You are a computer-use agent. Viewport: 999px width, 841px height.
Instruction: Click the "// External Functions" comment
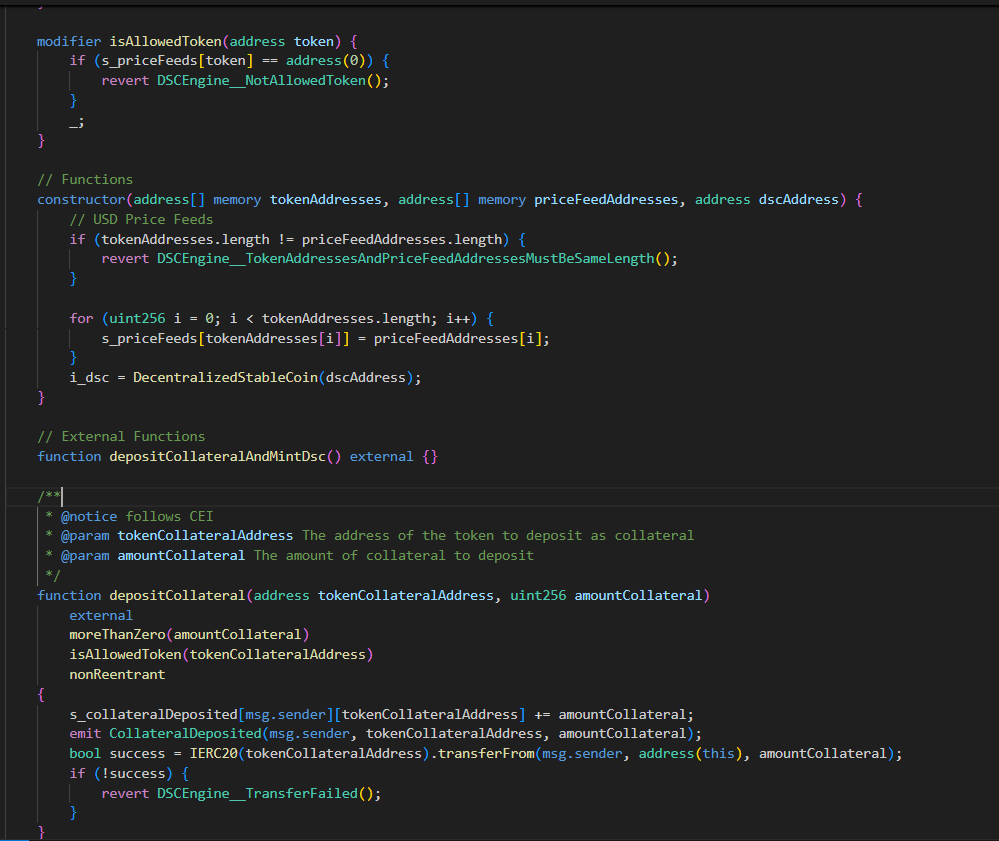pyautogui.click(x=121, y=437)
